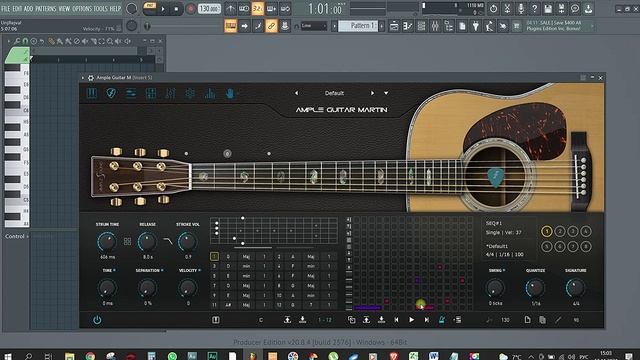Adjust the STRUM TIME knob
The width and height of the screenshot is (640, 360).
tap(107, 242)
